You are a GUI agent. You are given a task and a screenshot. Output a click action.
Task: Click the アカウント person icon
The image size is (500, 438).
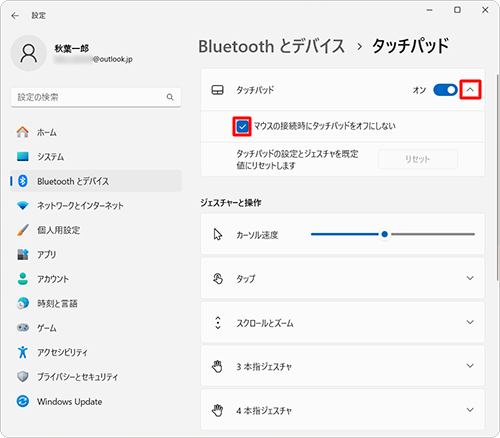click(x=23, y=279)
